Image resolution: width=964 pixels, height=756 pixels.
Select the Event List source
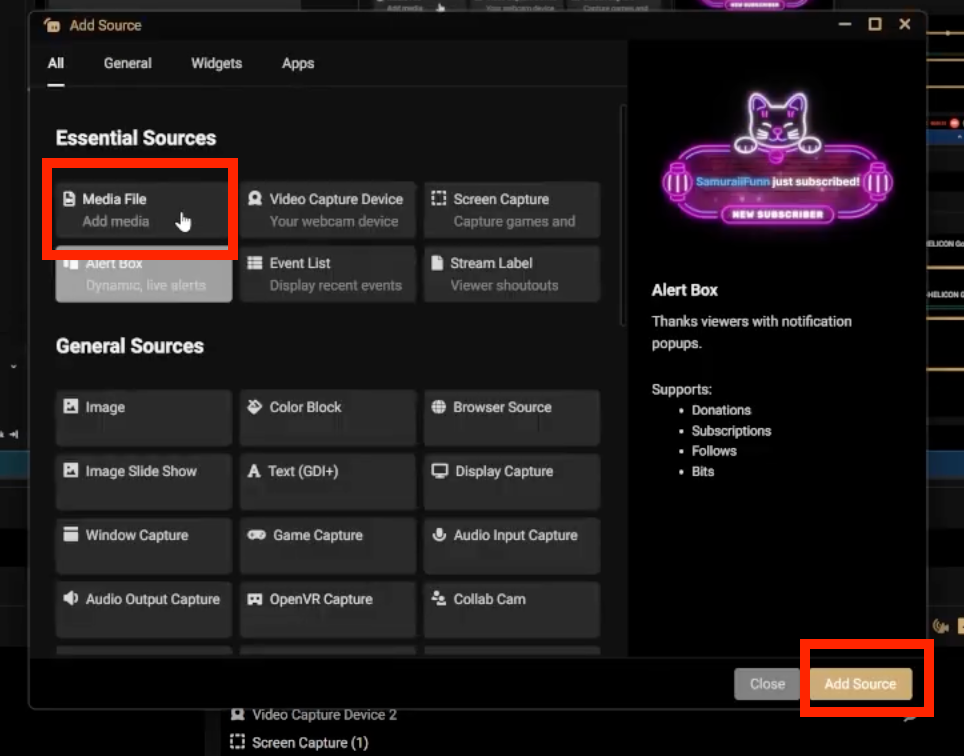click(x=328, y=273)
